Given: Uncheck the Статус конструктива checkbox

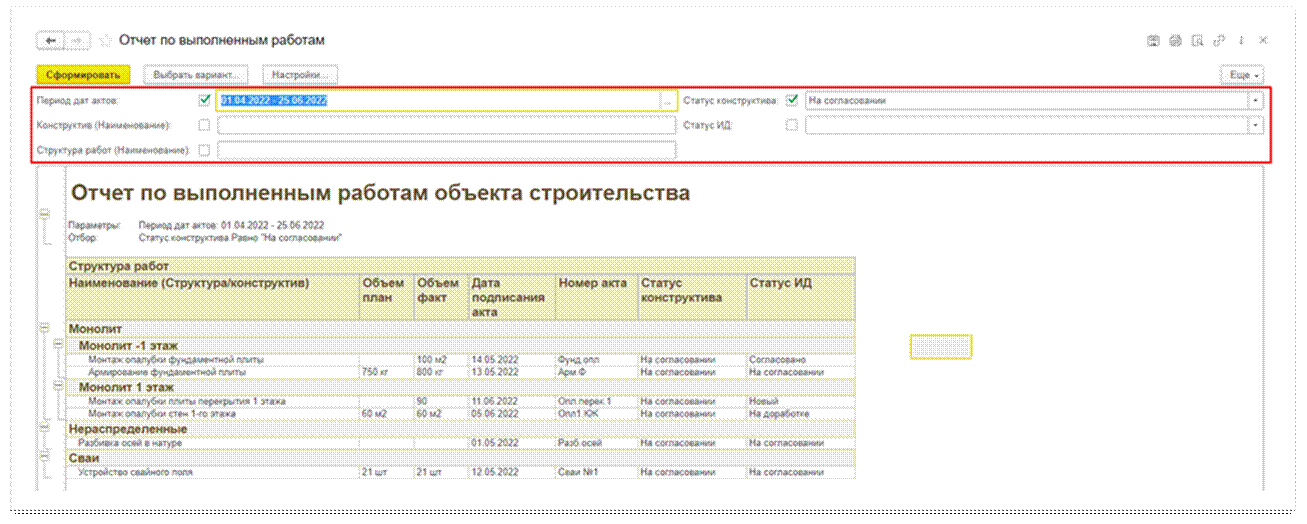Looking at the screenshot, I should [x=792, y=100].
